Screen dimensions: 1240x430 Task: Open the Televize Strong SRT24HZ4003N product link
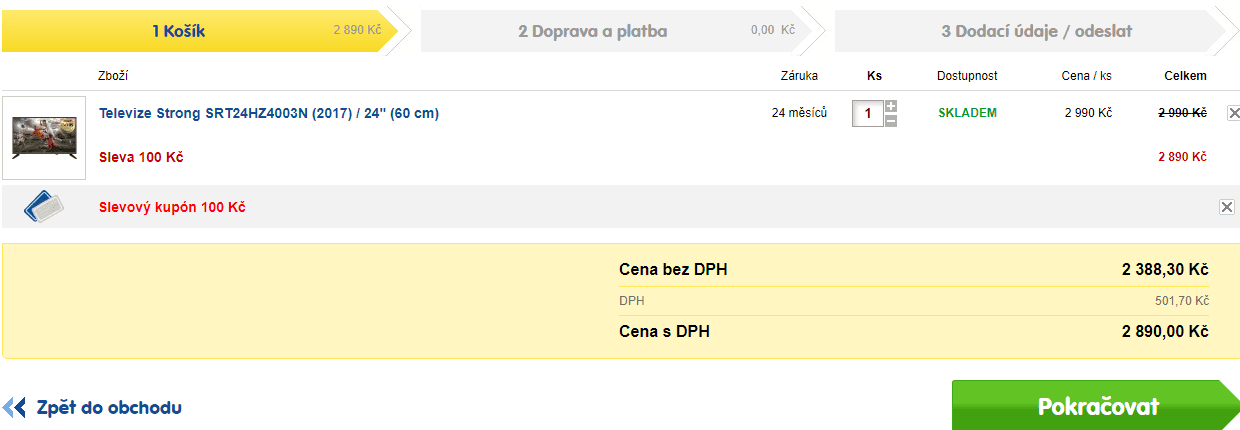click(268, 114)
